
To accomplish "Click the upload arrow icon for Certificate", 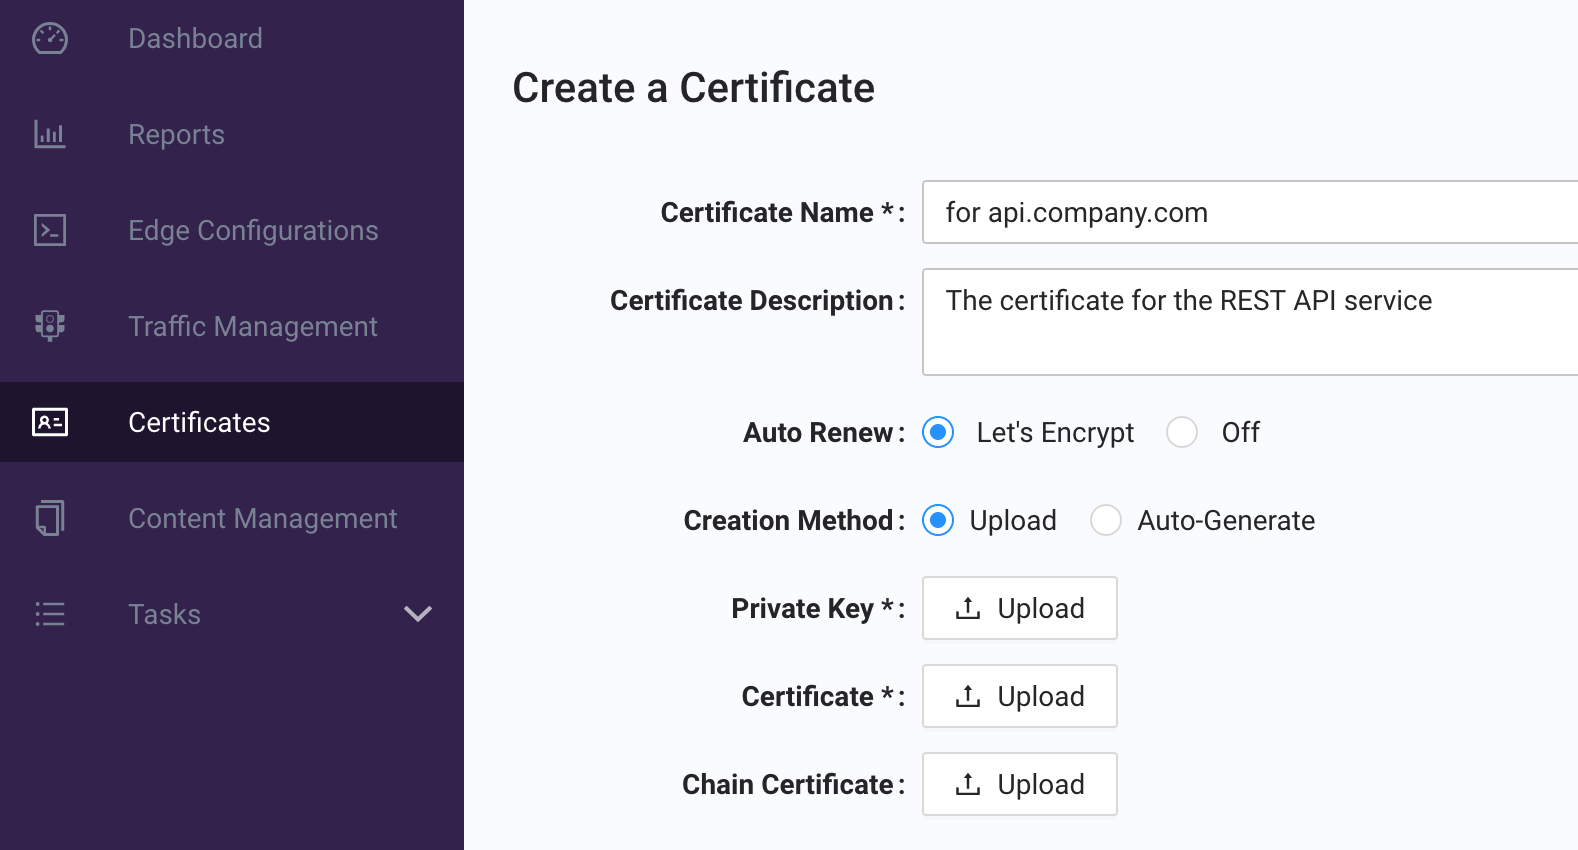I will click(968, 696).
